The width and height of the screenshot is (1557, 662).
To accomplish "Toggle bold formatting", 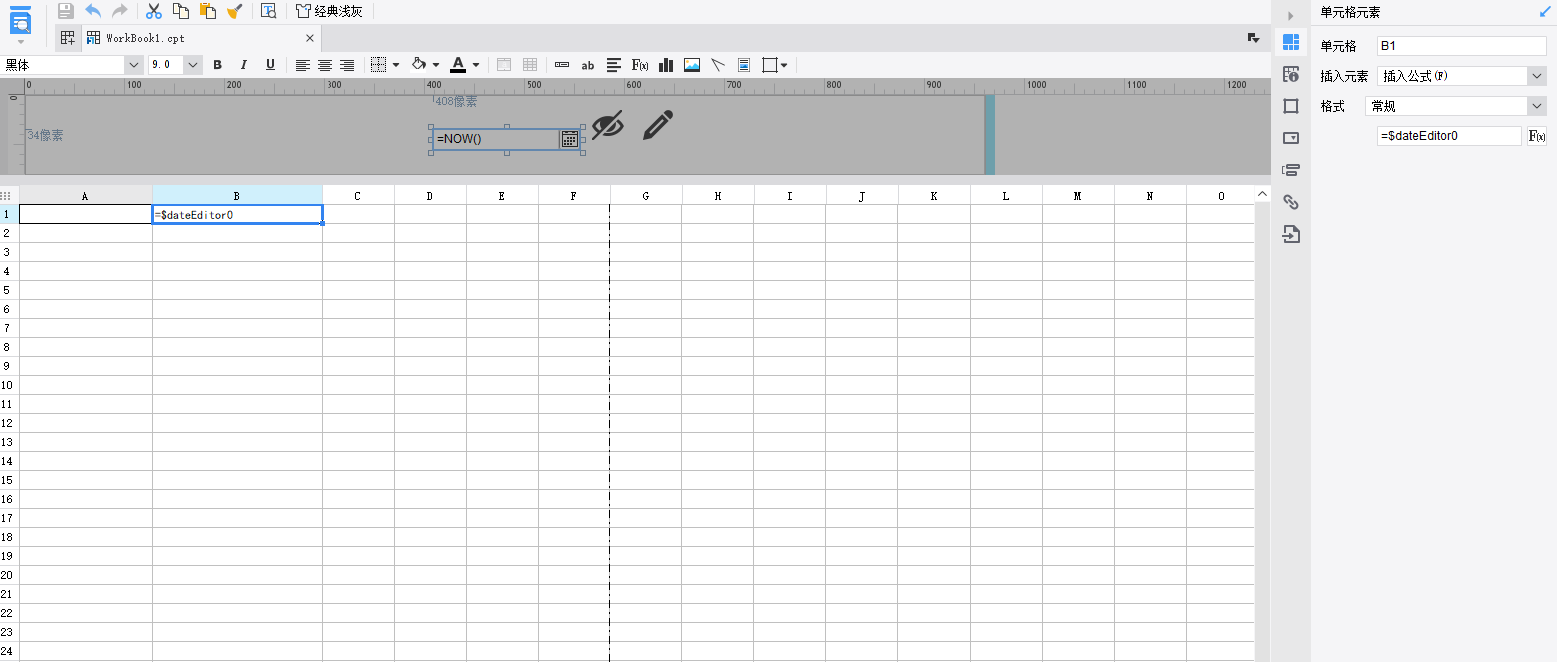I will tap(217, 65).
